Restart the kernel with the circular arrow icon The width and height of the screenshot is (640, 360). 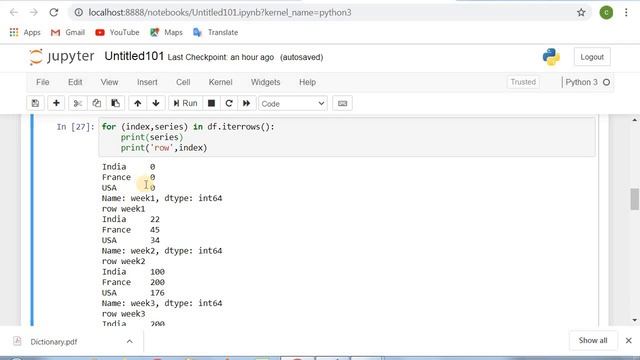click(x=229, y=103)
